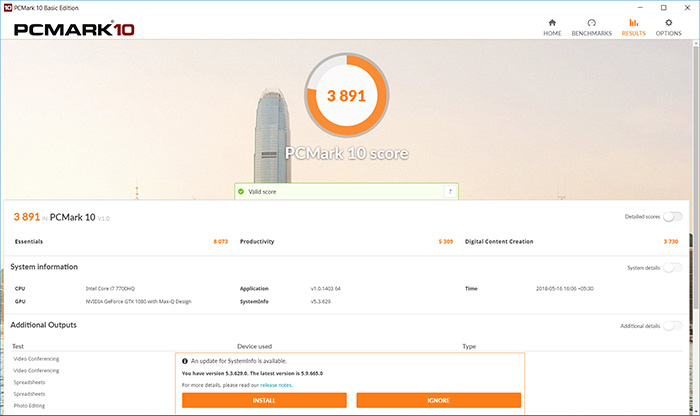Switch on the Additional details toggle
Screen dimensions: 700x416
[x=672, y=326]
